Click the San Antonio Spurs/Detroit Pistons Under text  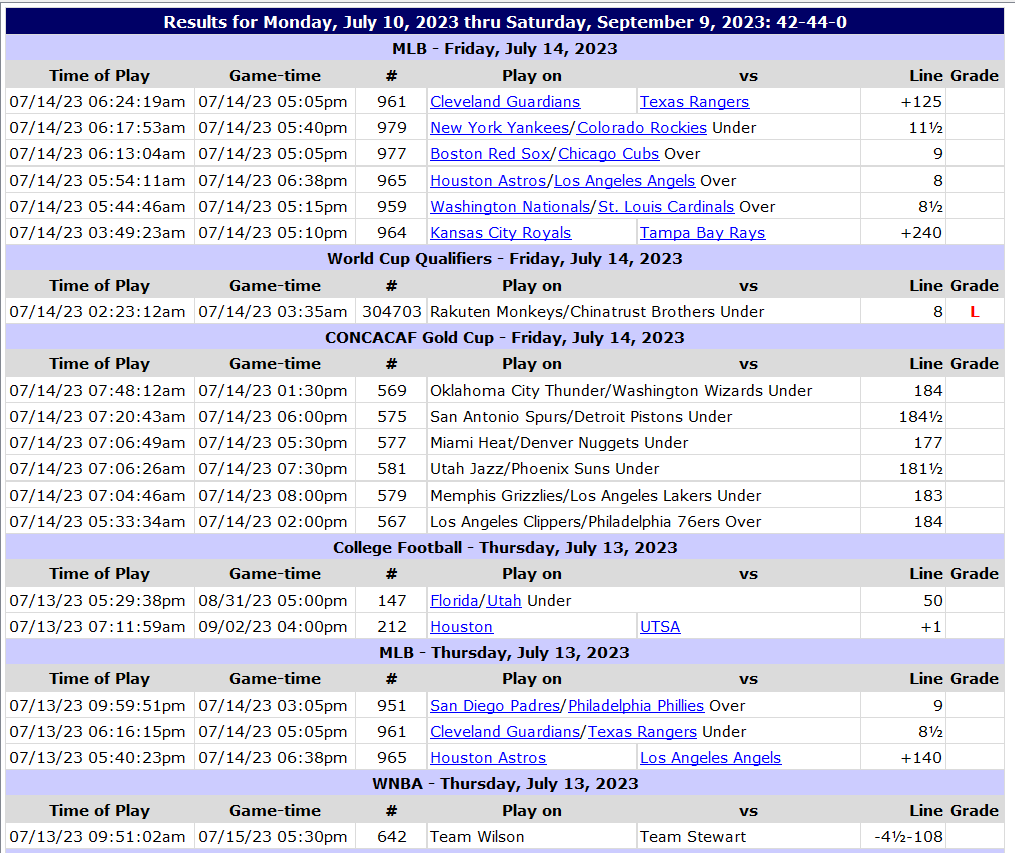581,417
